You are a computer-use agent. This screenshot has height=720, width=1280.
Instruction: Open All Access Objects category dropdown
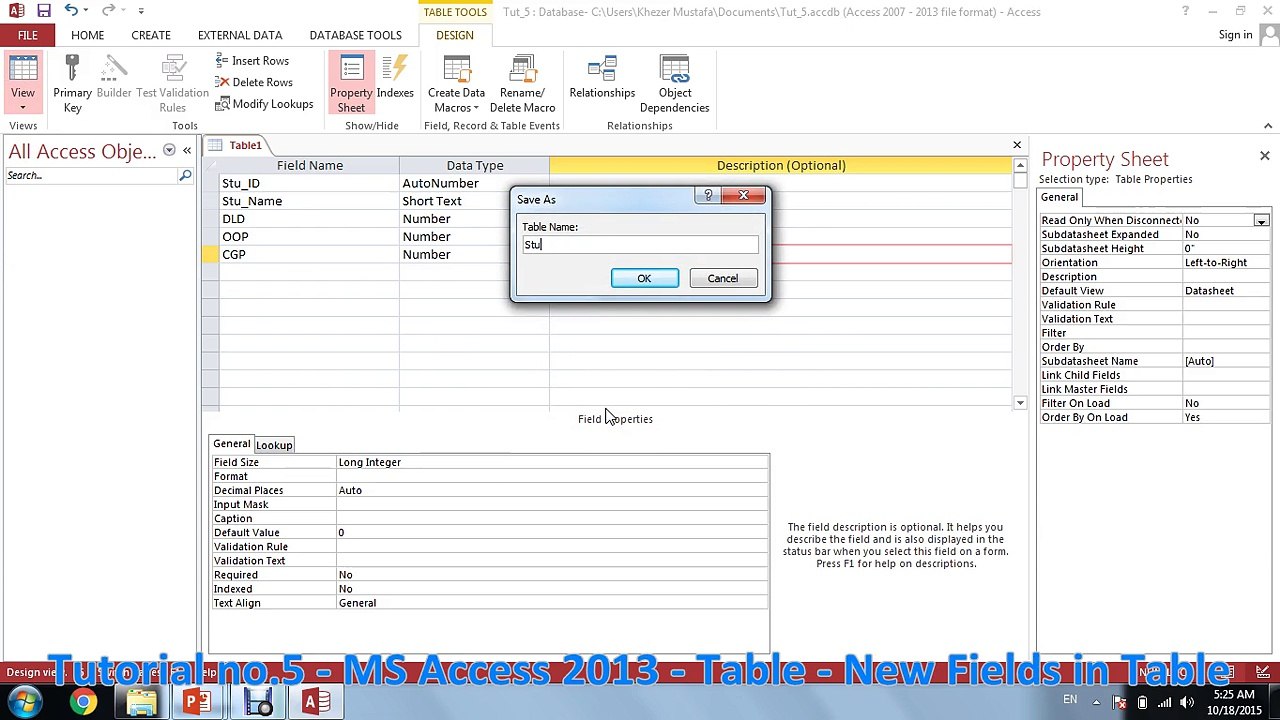169,151
